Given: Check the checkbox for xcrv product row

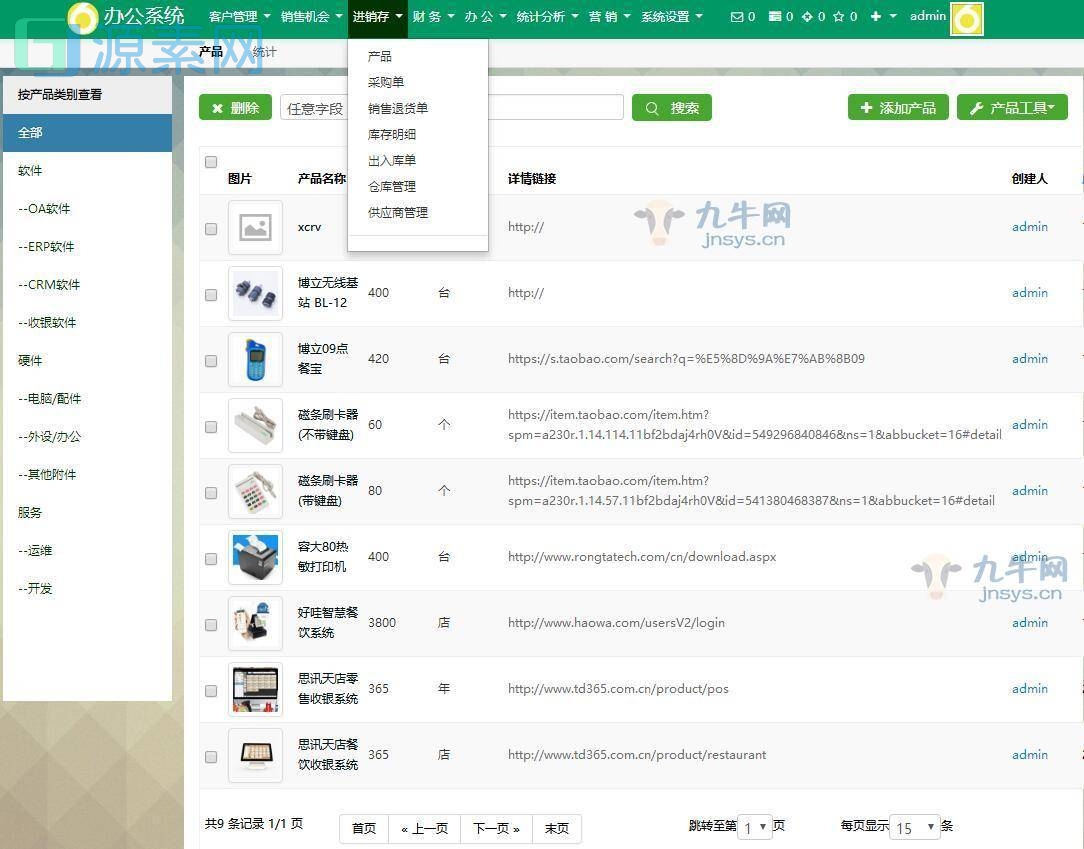Looking at the screenshot, I should (211, 228).
